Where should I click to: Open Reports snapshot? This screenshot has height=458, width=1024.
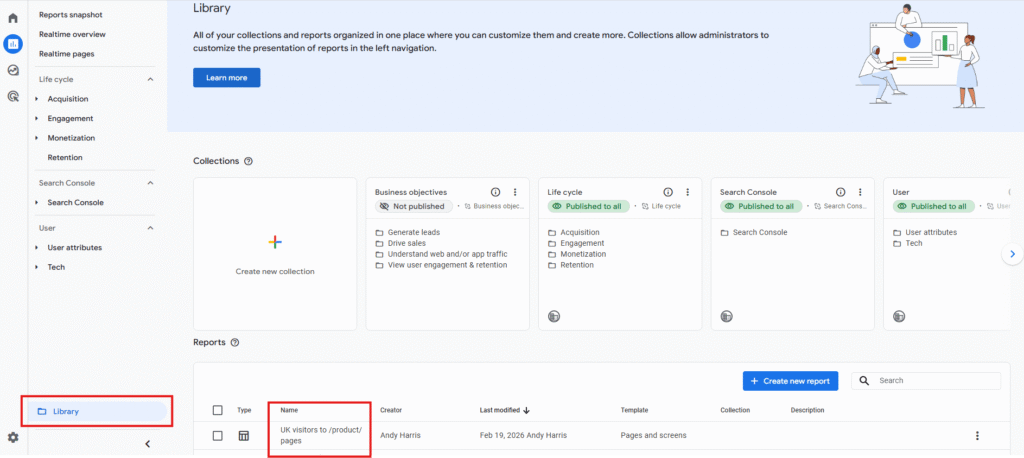click(71, 14)
